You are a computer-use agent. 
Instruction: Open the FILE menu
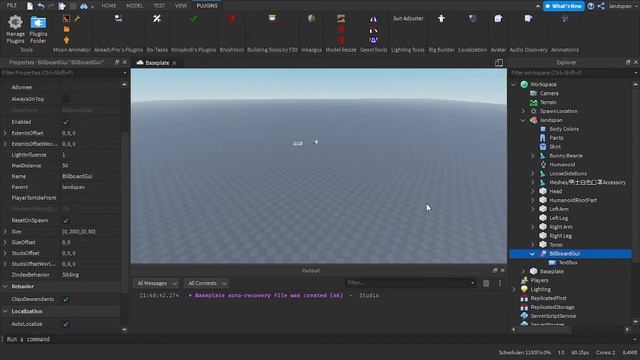tap(12, 6)
